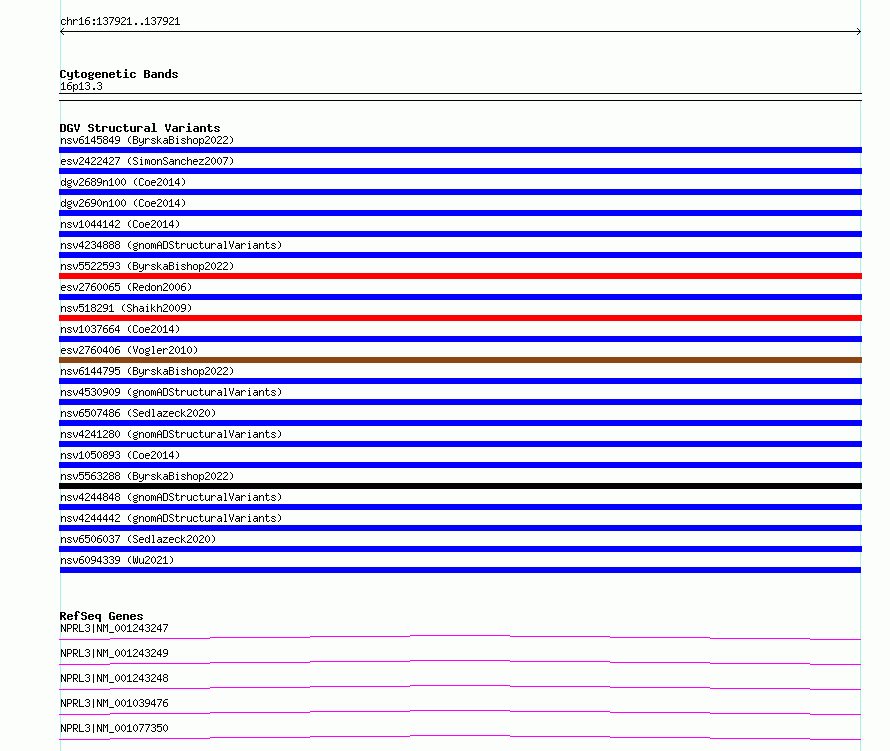This screenshot has width=890, height=751.
Task: Click the 16p13.3 band label
Action: [81, 86]
